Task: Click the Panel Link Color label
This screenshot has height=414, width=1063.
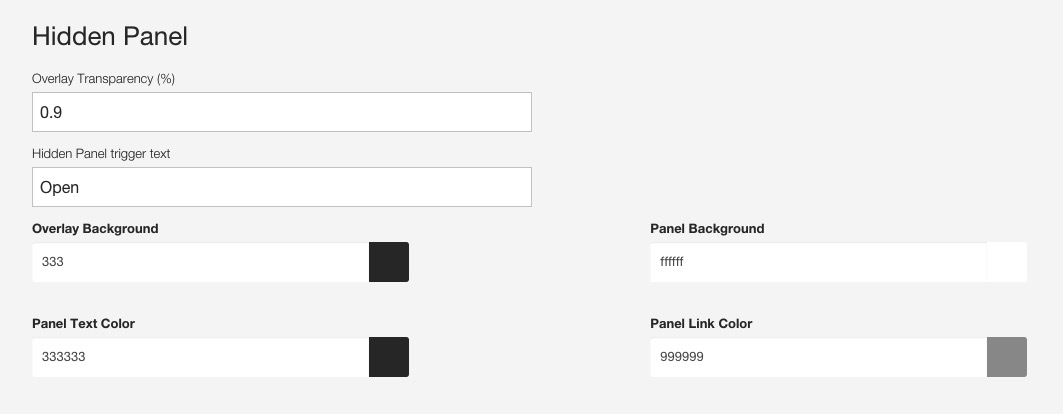Action: [701, 323]
